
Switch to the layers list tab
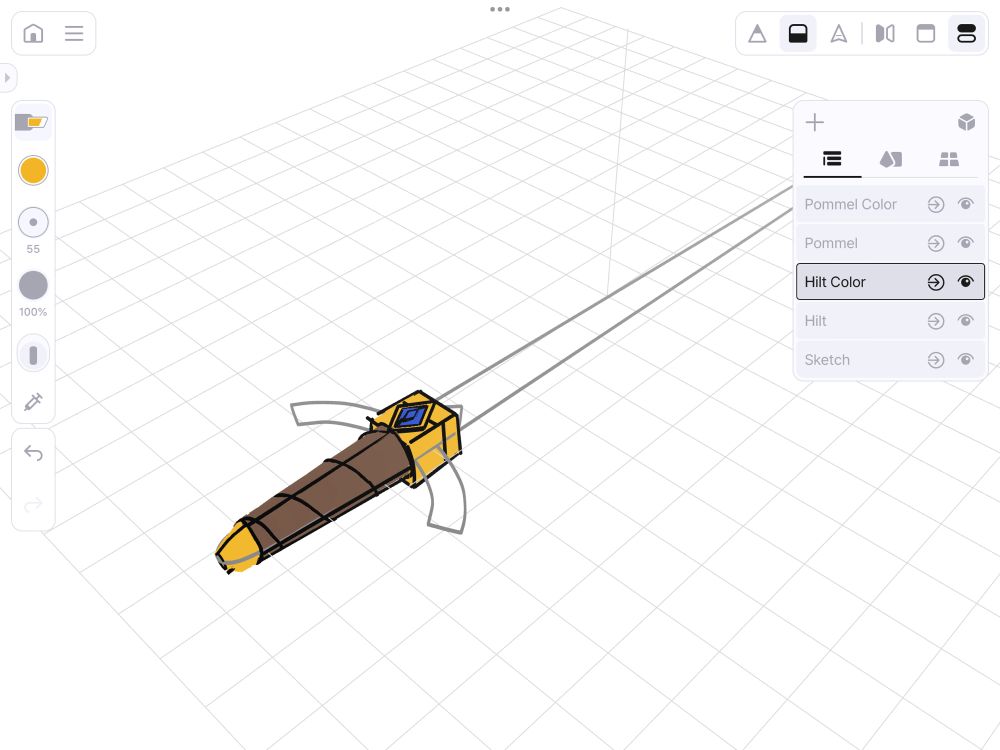point(832,159)
